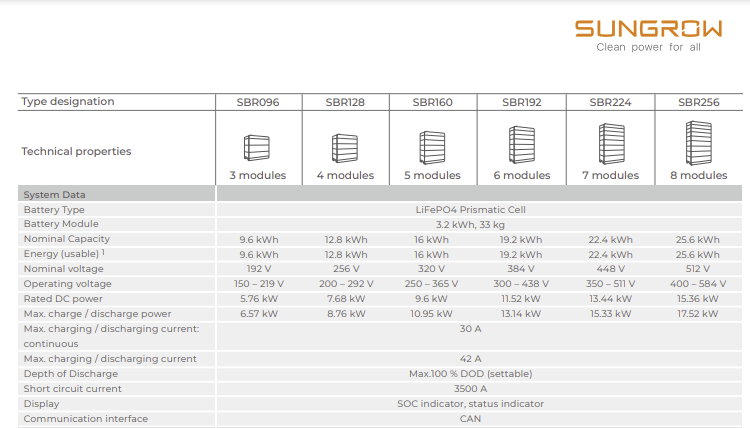Viewport: 750px width, 428px height.
Task: Click the 'Display' row label
Action: pyautogui.click(x=41, y=404)
